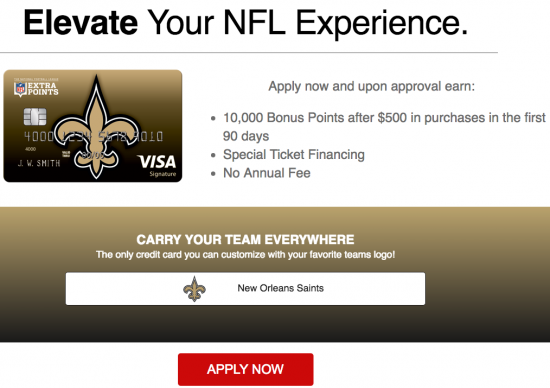Click the "Special Ticket Financing" bullet

294,154
